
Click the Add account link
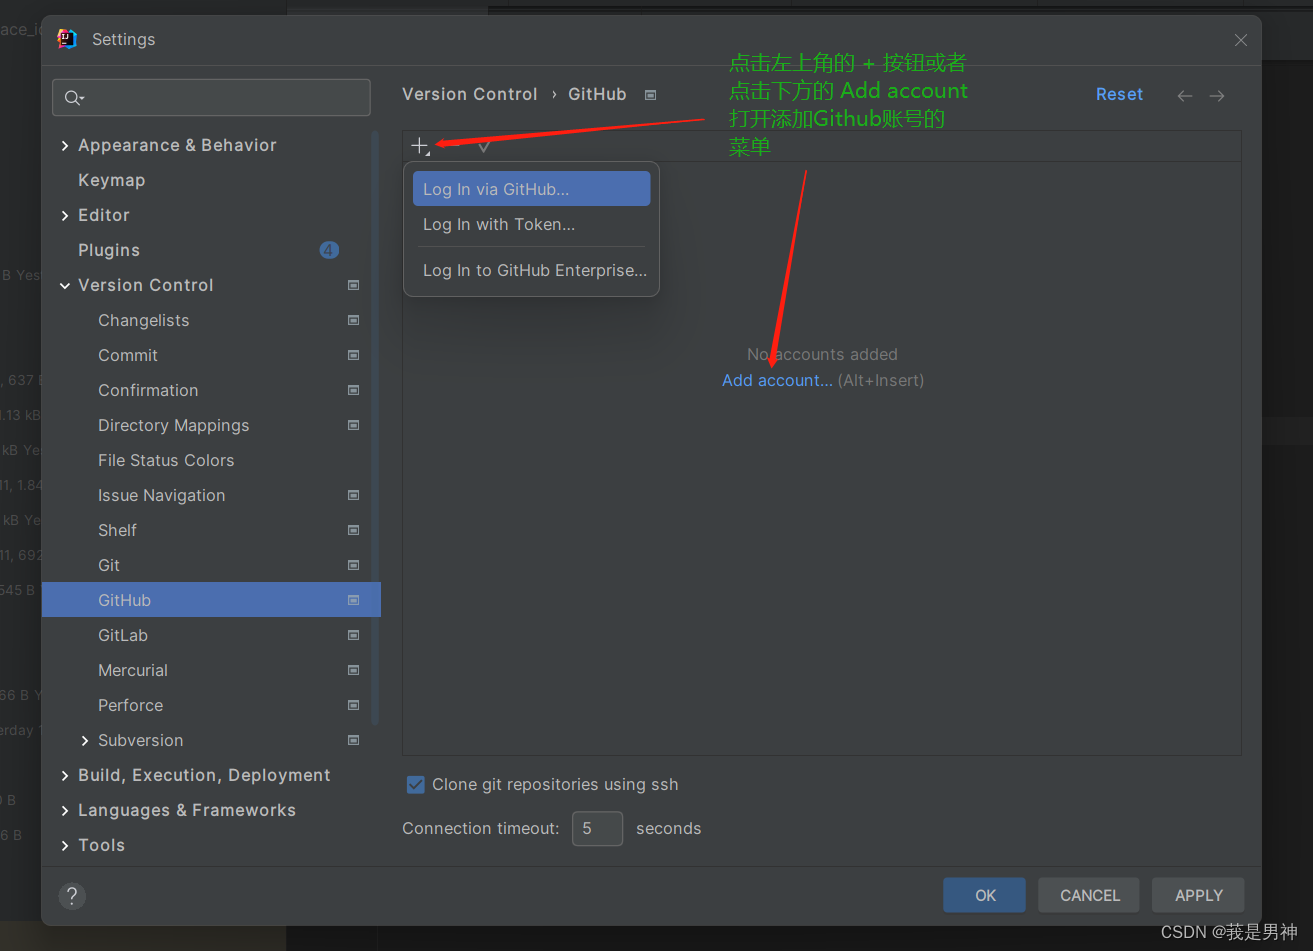tap(777, 380)
